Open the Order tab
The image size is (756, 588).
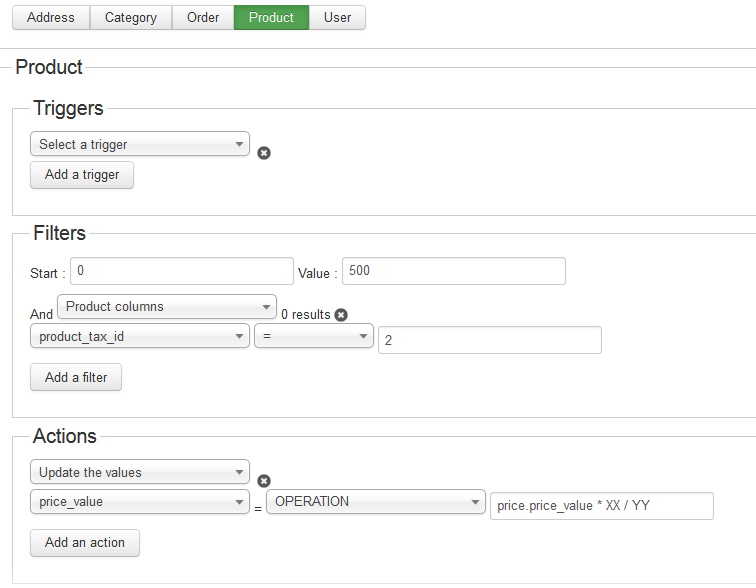pyautogui.click(x=203, y=17)
